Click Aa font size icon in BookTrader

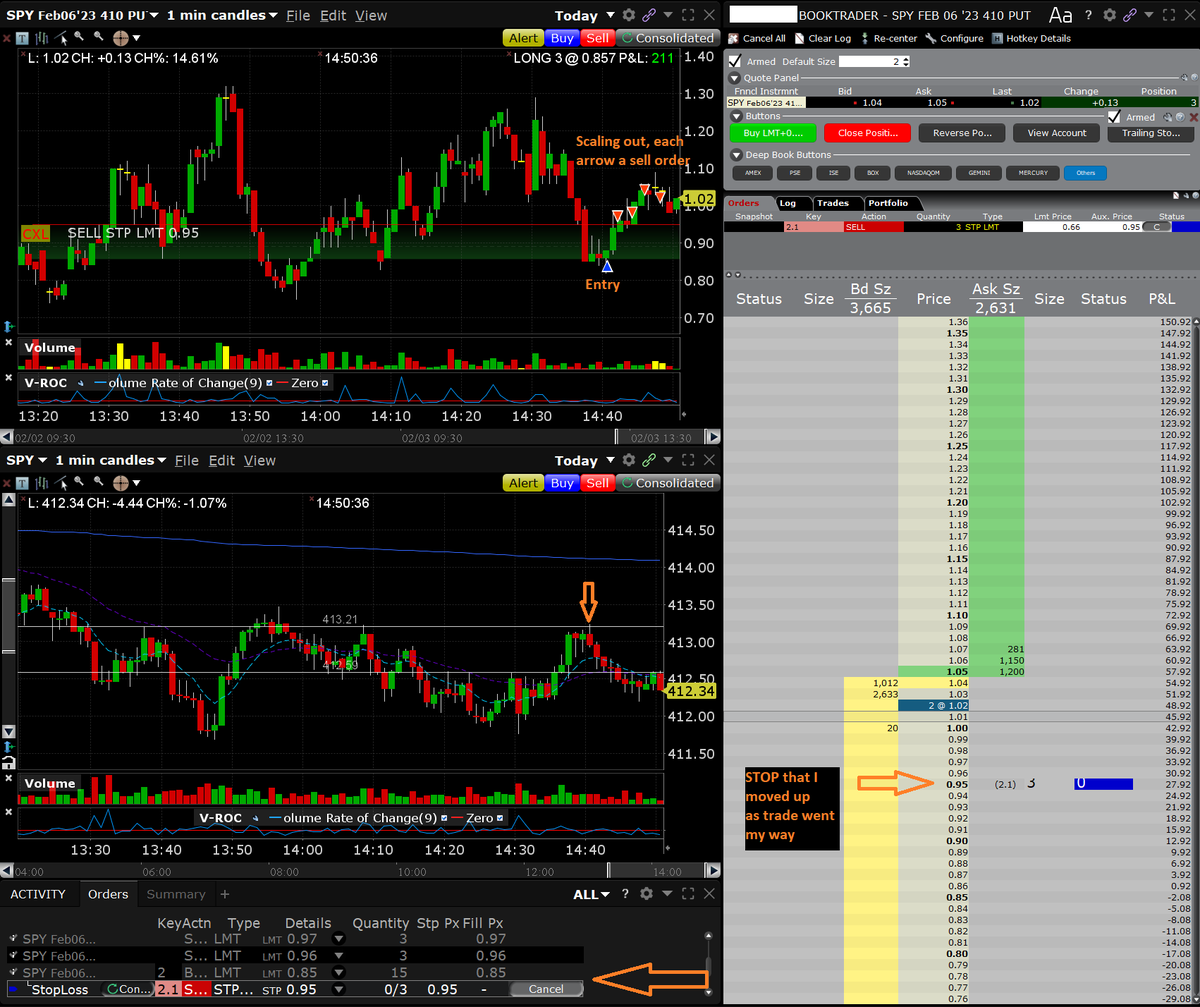[1061, 15]
